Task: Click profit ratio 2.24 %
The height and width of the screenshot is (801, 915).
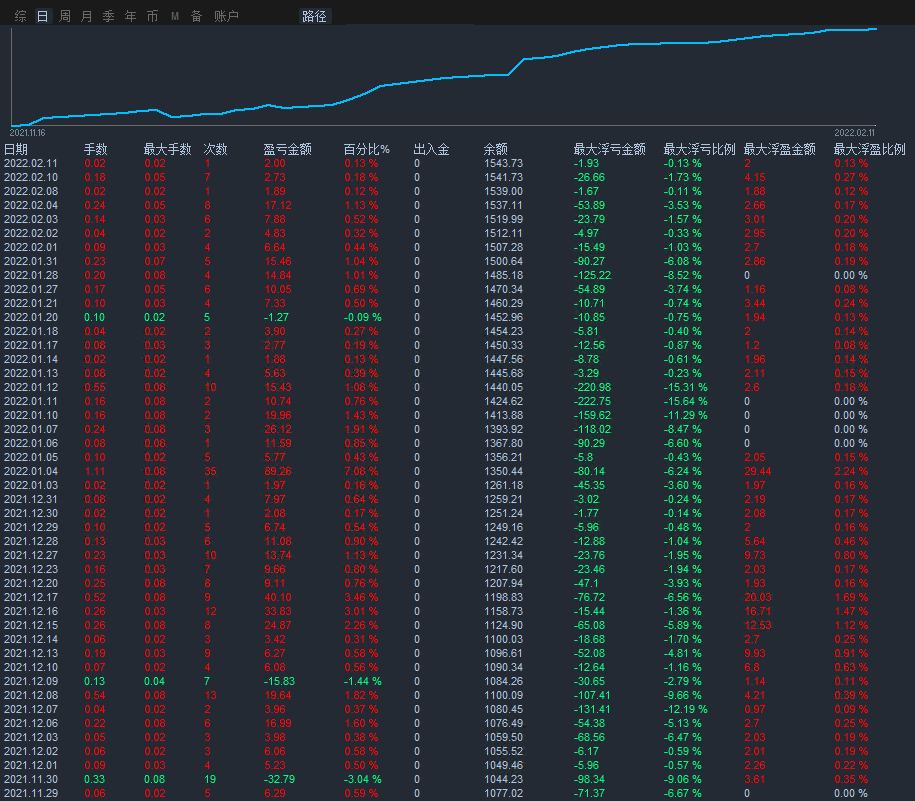Action: point(851,471)
